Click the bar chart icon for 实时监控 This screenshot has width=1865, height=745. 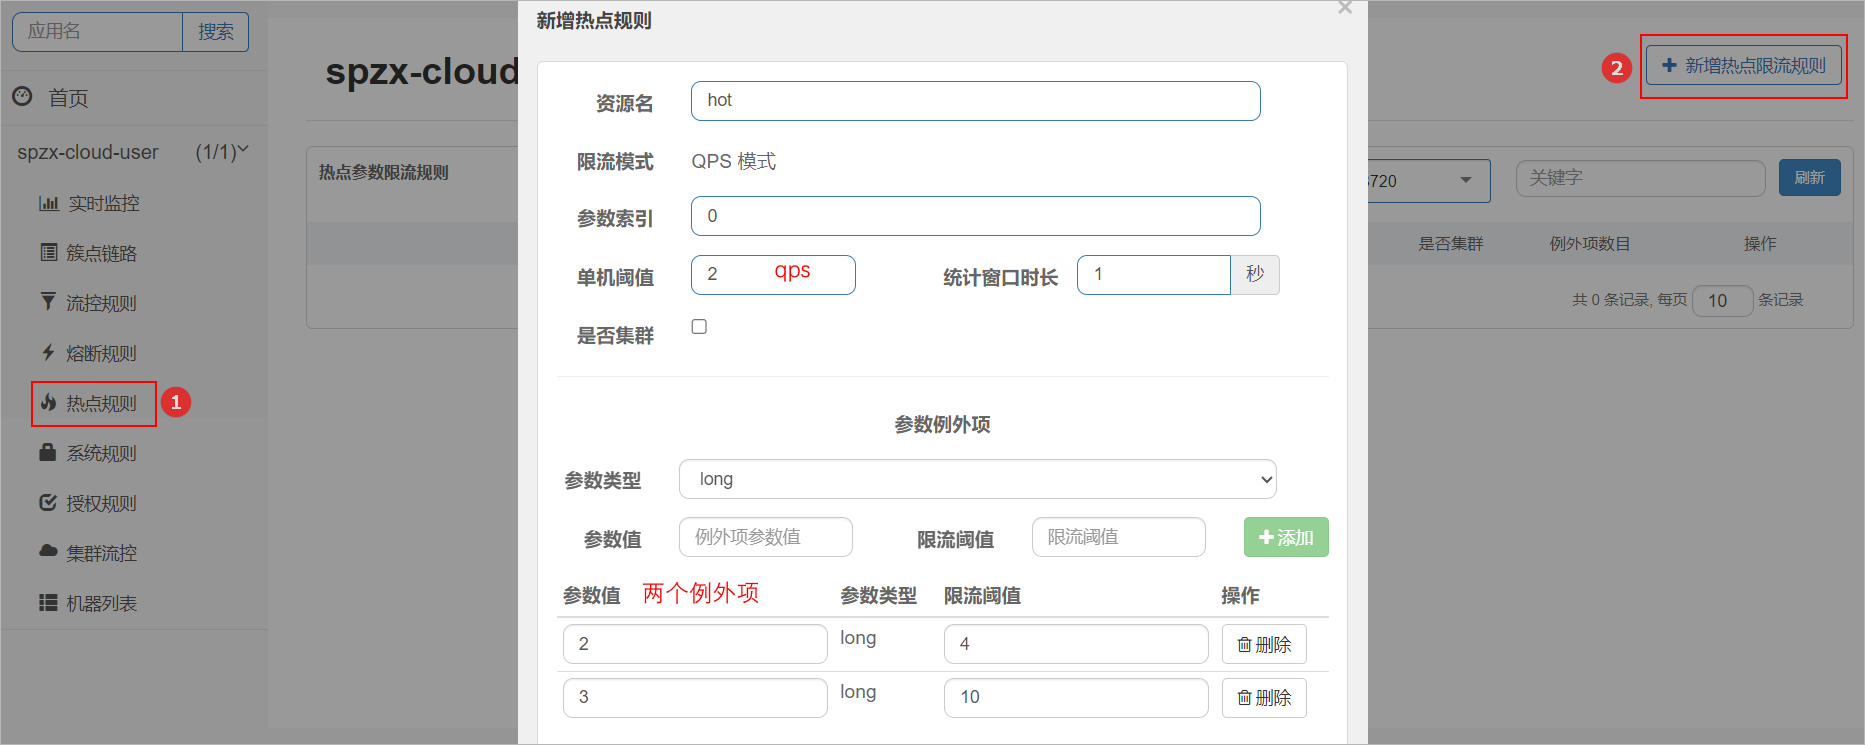48,203
